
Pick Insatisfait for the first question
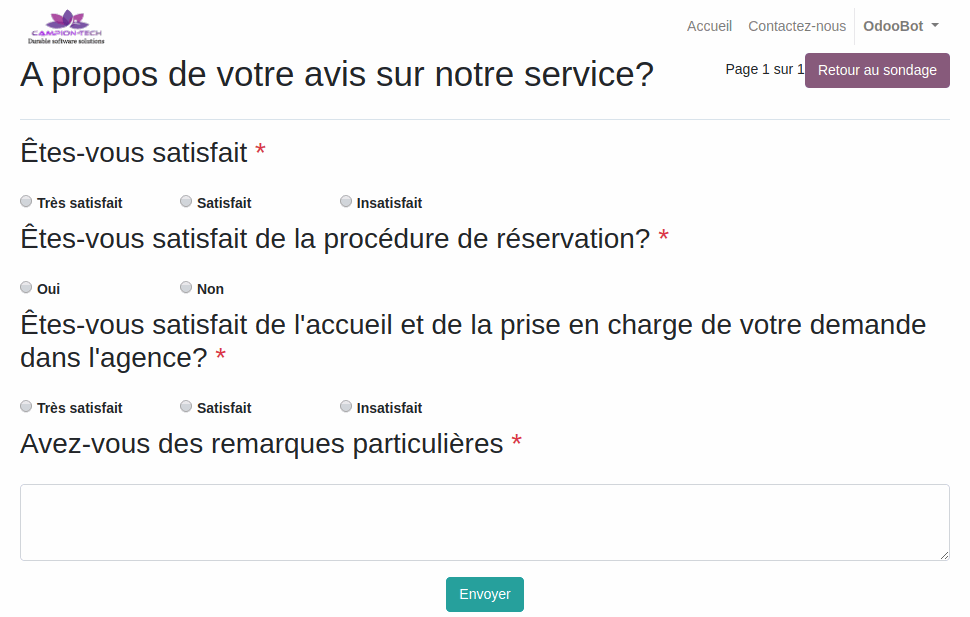tap(346, 201)
